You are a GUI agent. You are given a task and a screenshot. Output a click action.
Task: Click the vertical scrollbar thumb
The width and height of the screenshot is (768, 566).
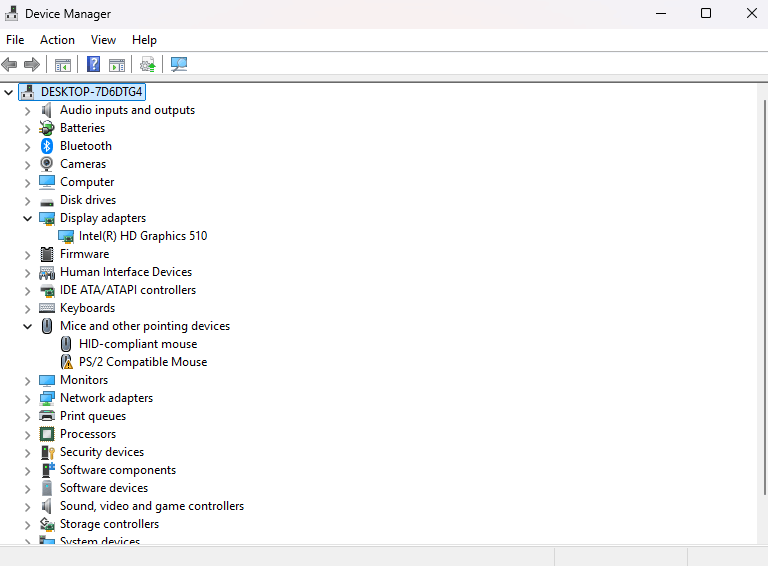pyautogui.click(x=764, y=297)
